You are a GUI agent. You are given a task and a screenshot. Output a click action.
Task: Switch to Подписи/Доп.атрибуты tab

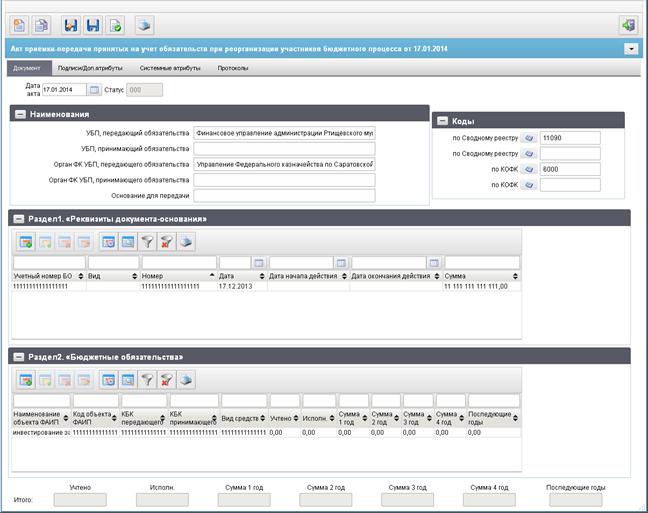pos(90,68)
